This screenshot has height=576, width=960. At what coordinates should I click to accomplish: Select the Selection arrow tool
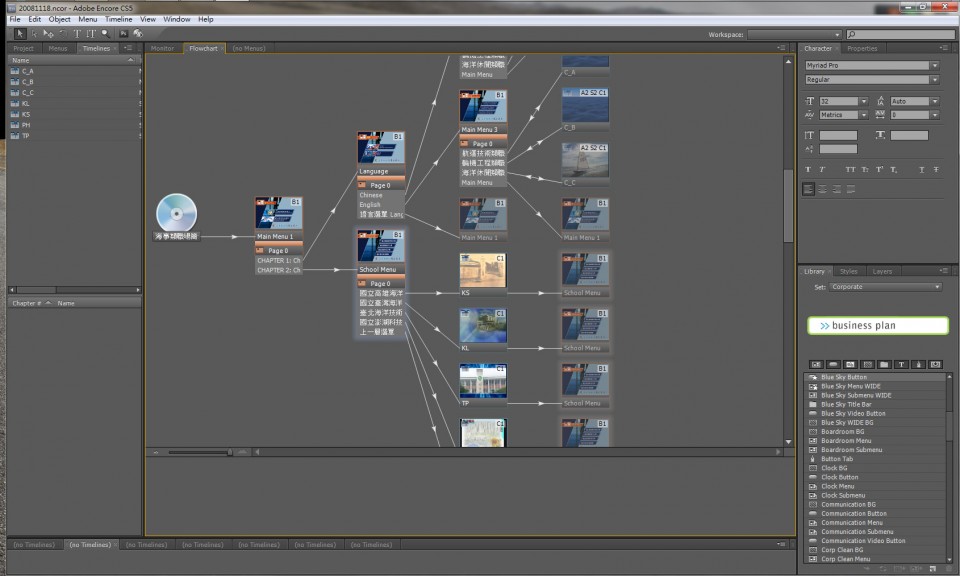point(20,33)
